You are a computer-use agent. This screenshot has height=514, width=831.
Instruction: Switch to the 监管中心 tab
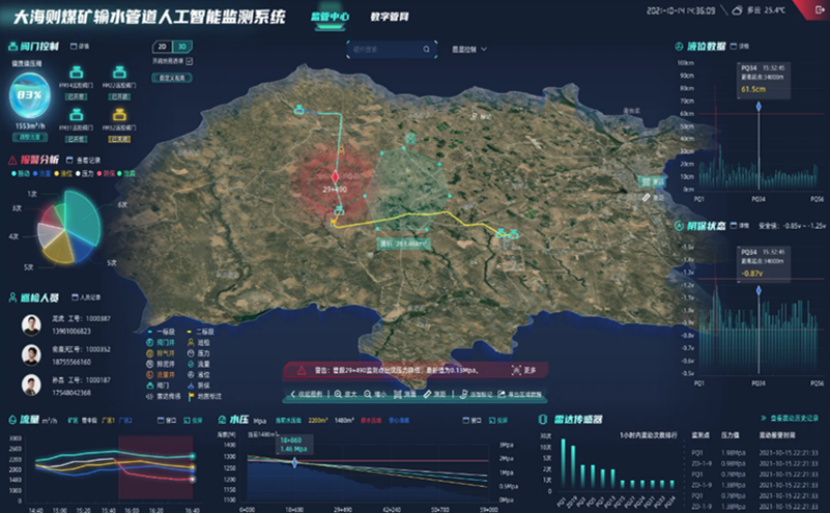tap(330, 17)
